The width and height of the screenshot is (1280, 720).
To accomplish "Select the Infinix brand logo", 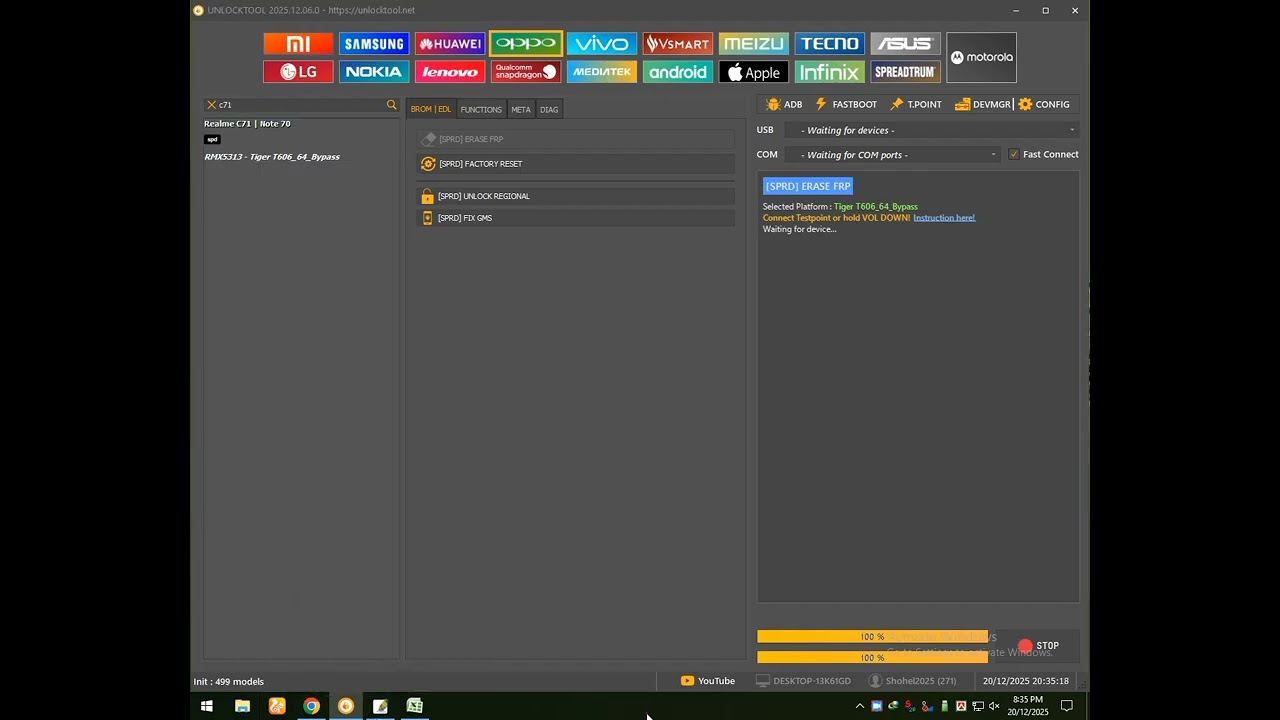I will pyautogui.click(x=830, y=72).
